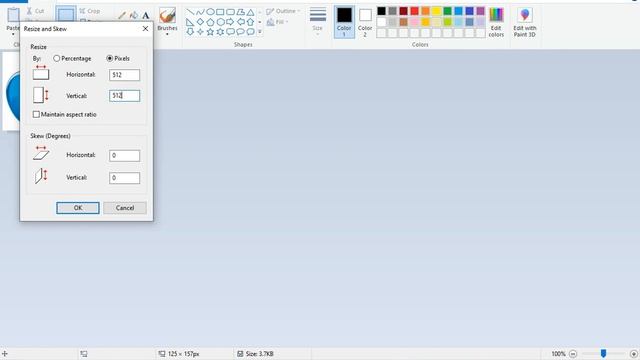
Task: Open the Paste dropdown arrow
Action: pos(13,34)
